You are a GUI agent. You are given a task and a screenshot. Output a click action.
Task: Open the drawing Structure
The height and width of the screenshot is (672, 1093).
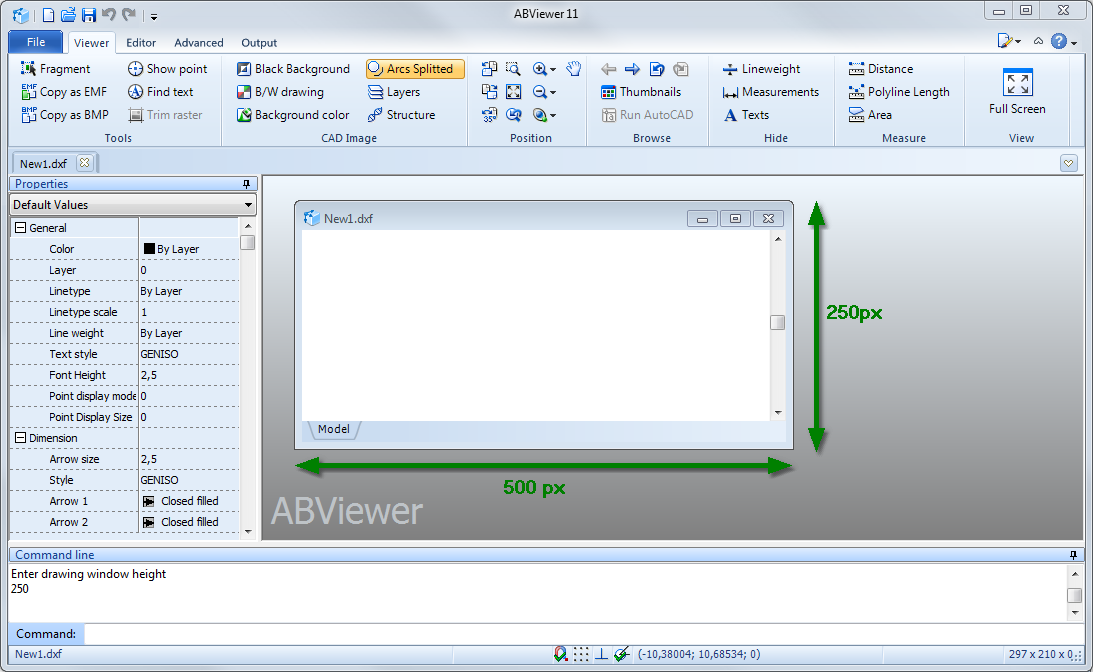point(402,114)
